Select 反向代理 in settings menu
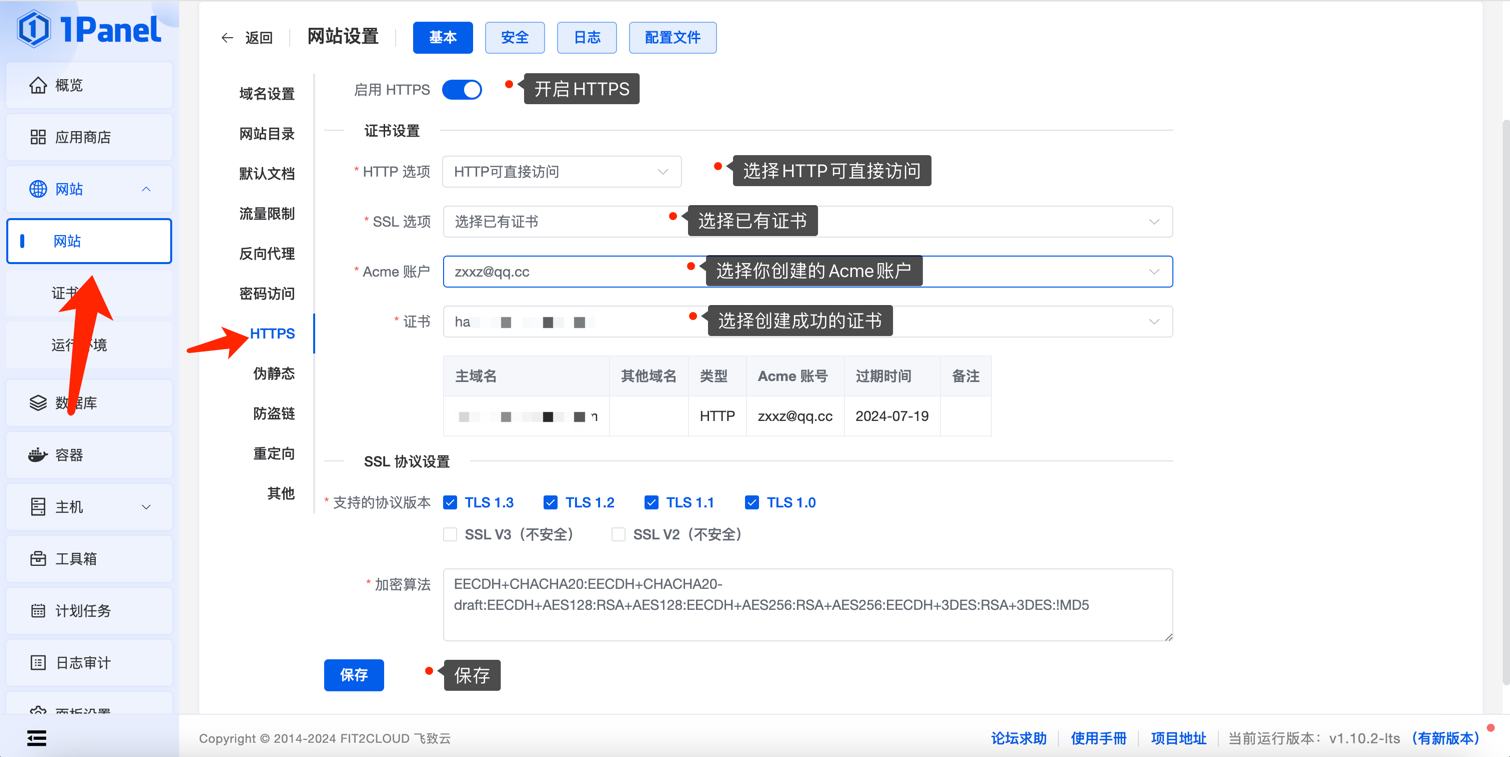 pyautogui.click(x=267, y=254)
